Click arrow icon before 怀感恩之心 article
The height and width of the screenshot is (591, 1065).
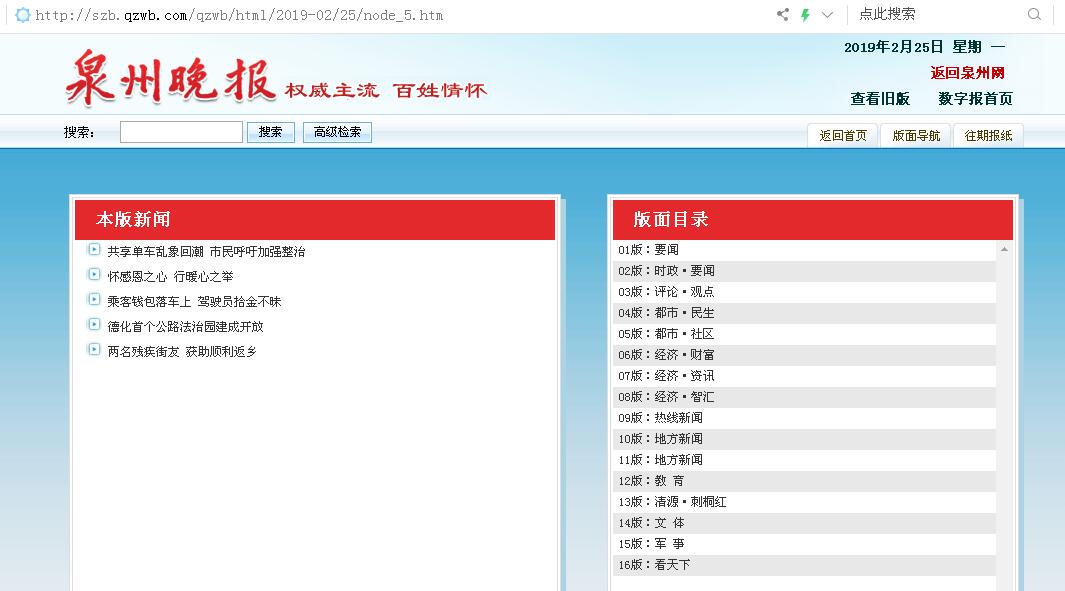click(94, 275)
